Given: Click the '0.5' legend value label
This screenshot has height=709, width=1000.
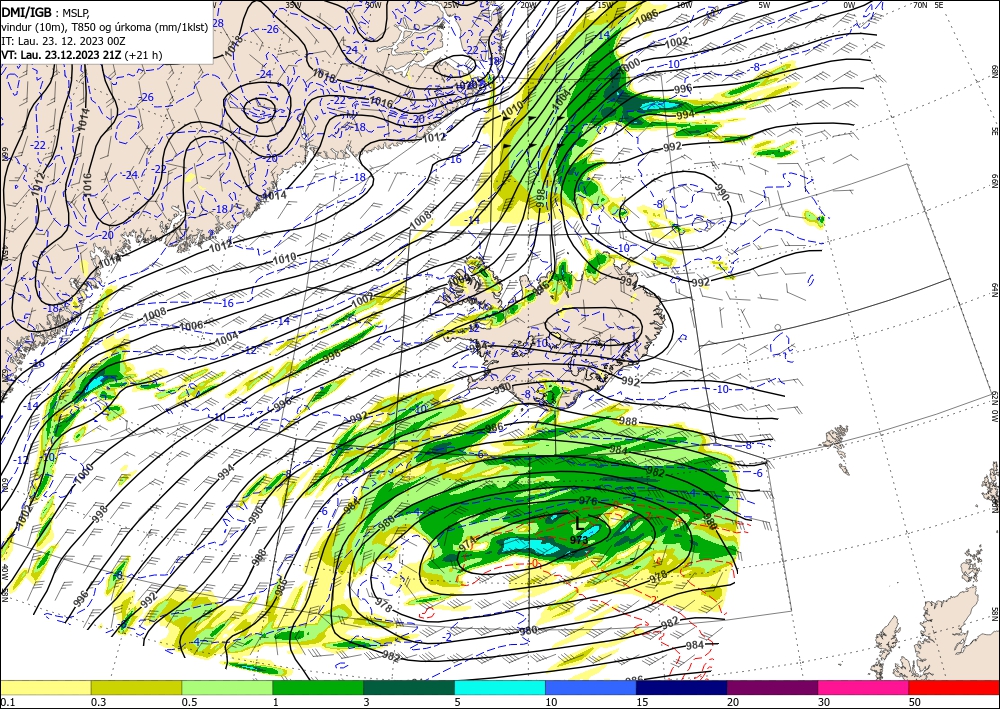Looking at the screenshot, I should 188,702.
